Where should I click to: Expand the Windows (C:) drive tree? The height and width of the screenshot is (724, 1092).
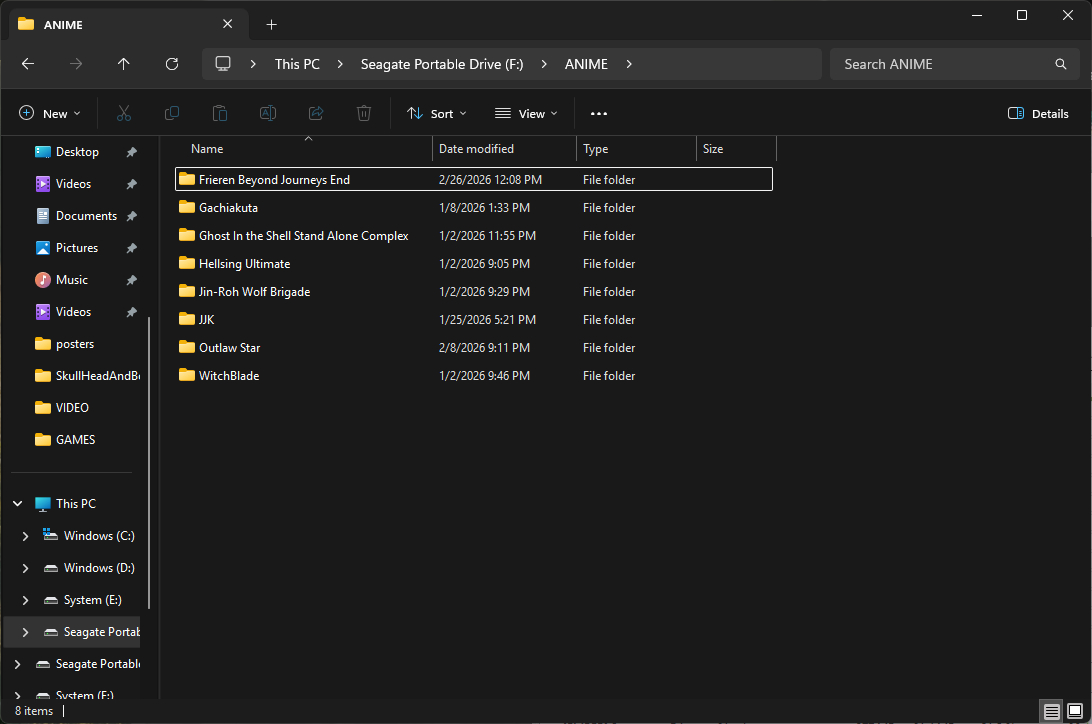coord(26,536)
